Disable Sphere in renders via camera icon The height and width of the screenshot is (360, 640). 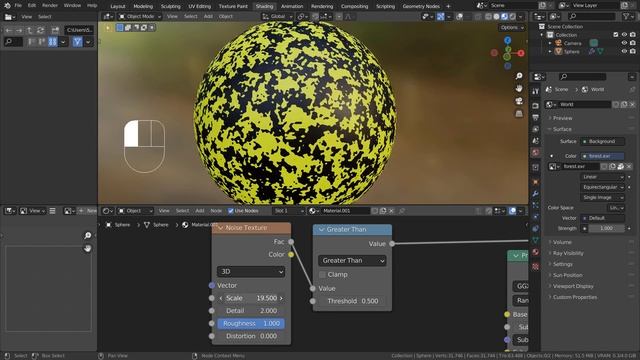pos(633,51)
